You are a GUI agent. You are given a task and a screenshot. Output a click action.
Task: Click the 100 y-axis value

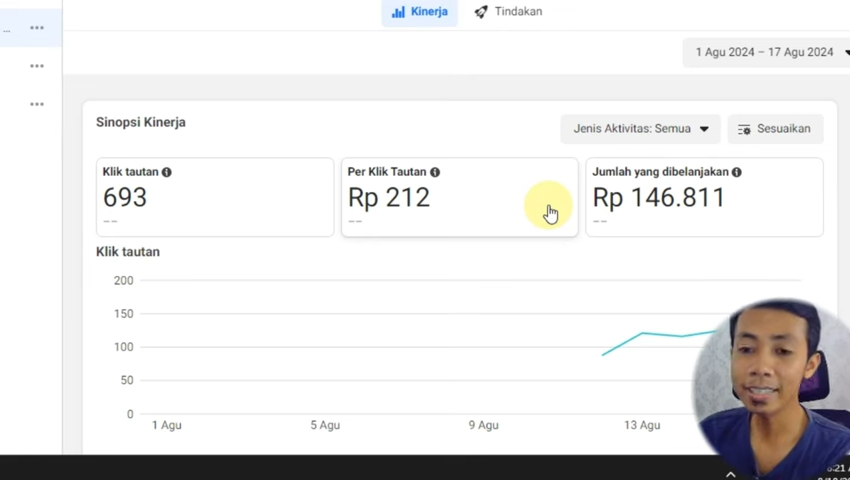[x=124, y=347]
